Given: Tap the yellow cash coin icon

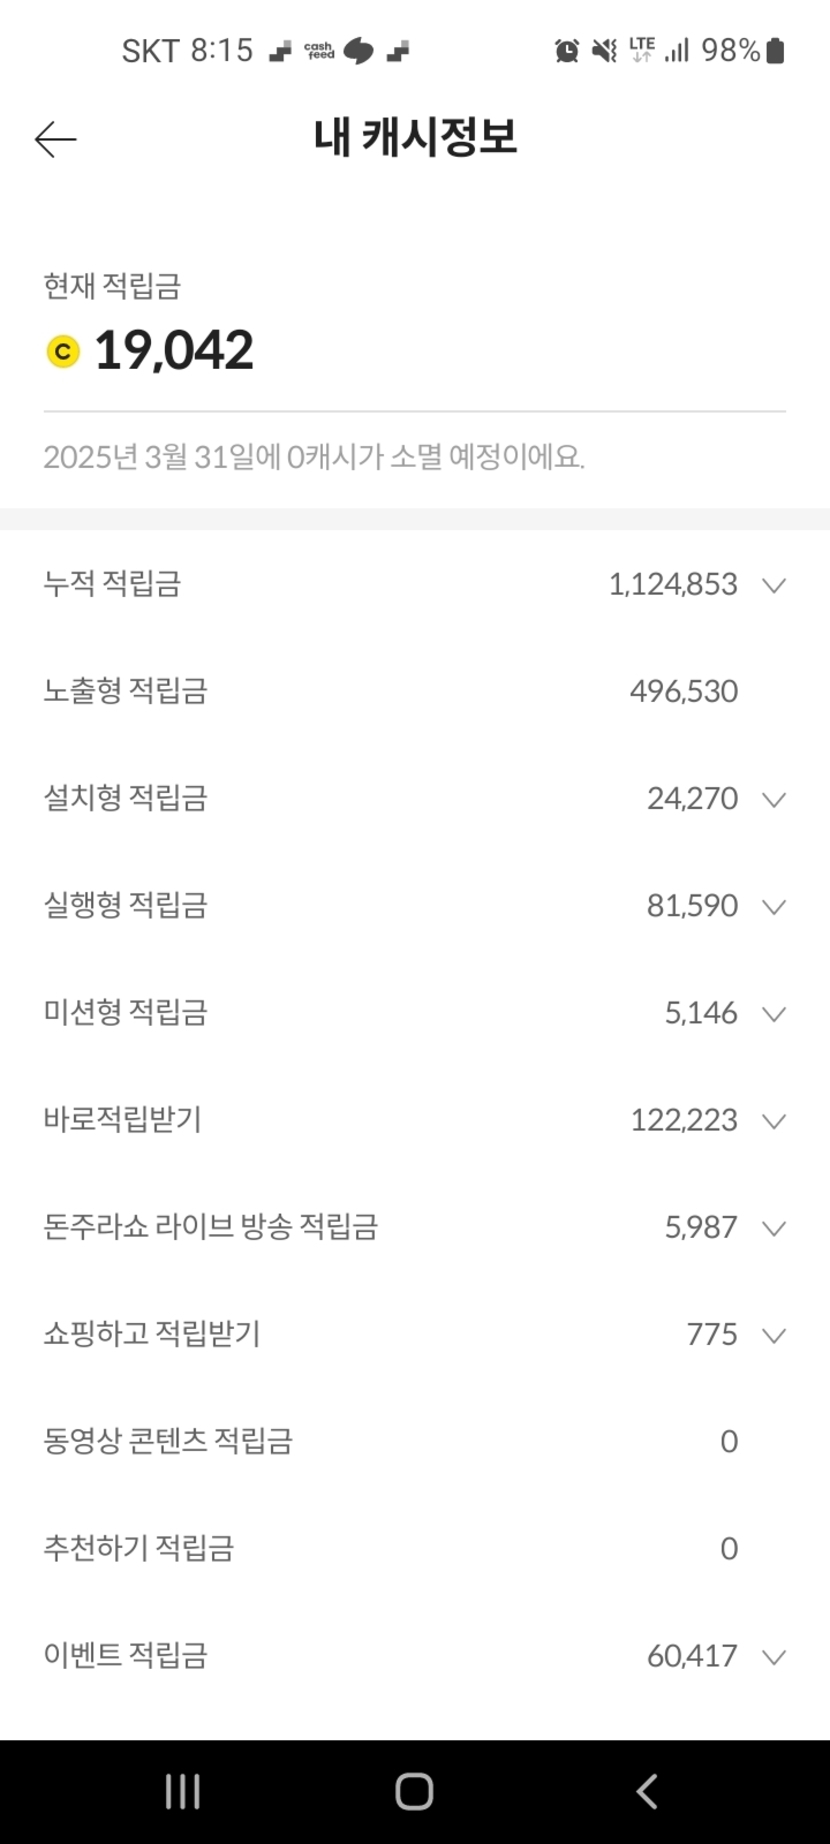Looking at the screenshot, I should point(63,351).
